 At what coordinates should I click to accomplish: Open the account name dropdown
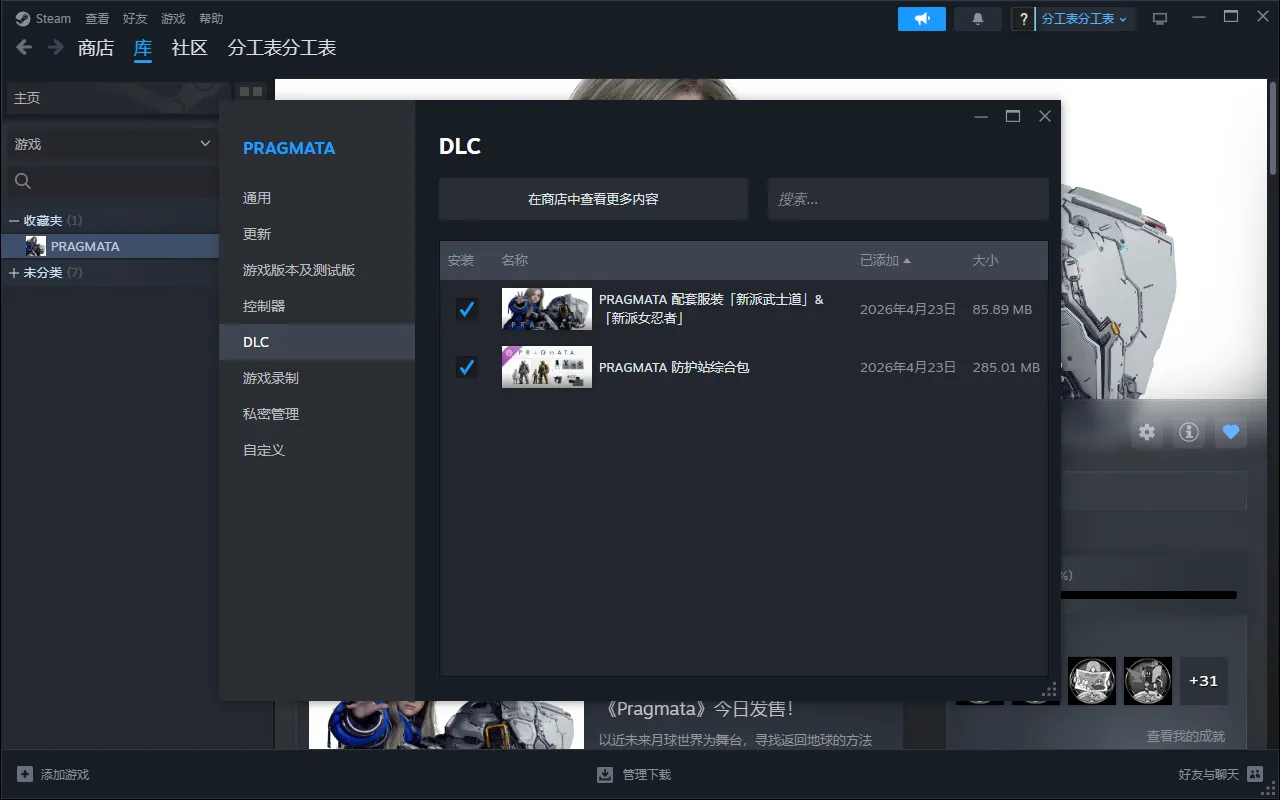pos(1084,19)
